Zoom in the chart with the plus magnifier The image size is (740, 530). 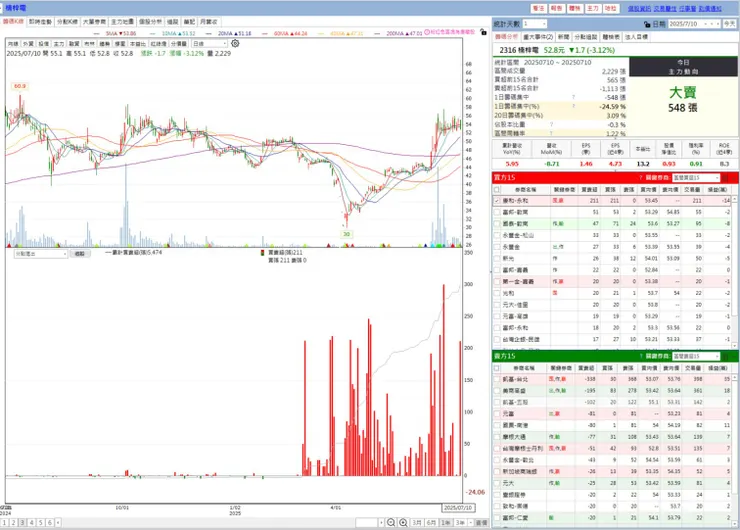coord(403,522)
